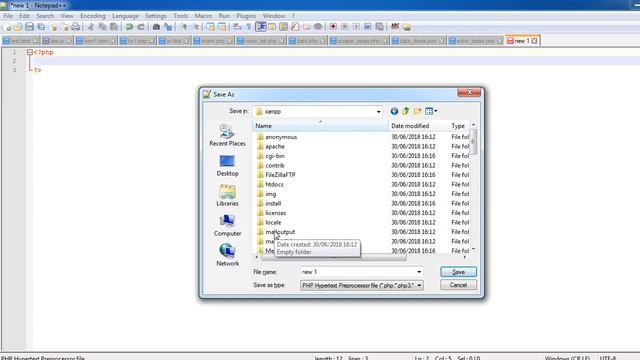Click the Undo green arrow icon
This screenshot has width=640, height=360.
point(129,27)
